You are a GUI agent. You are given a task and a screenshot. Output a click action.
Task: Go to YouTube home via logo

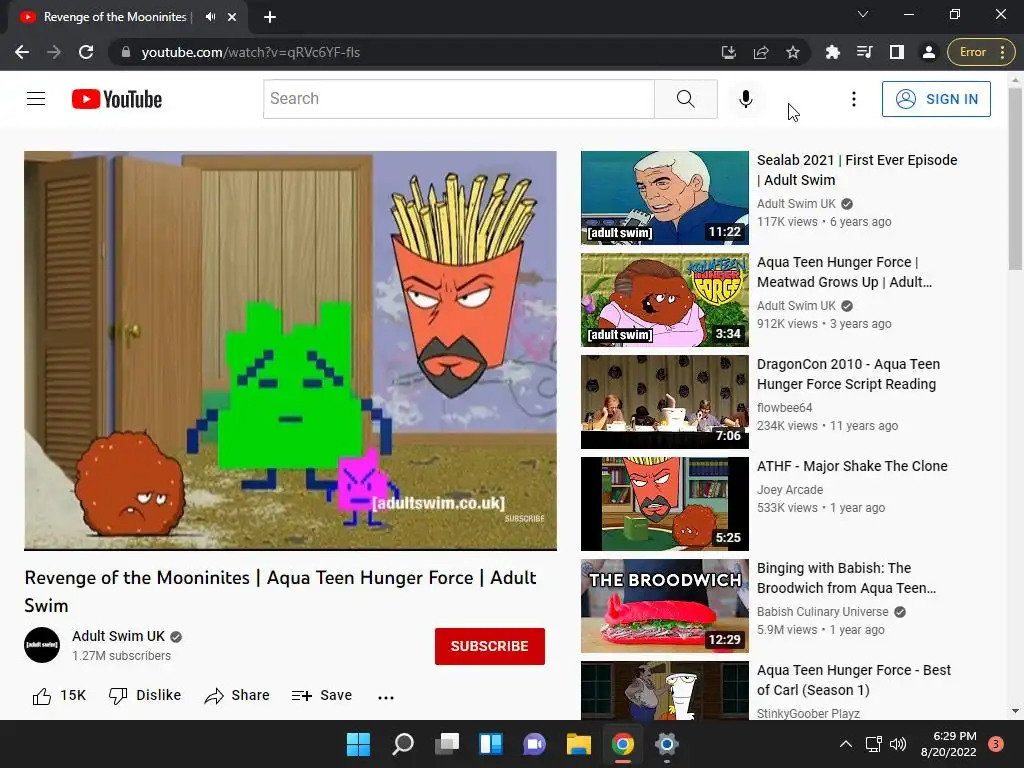coord(117,99)
